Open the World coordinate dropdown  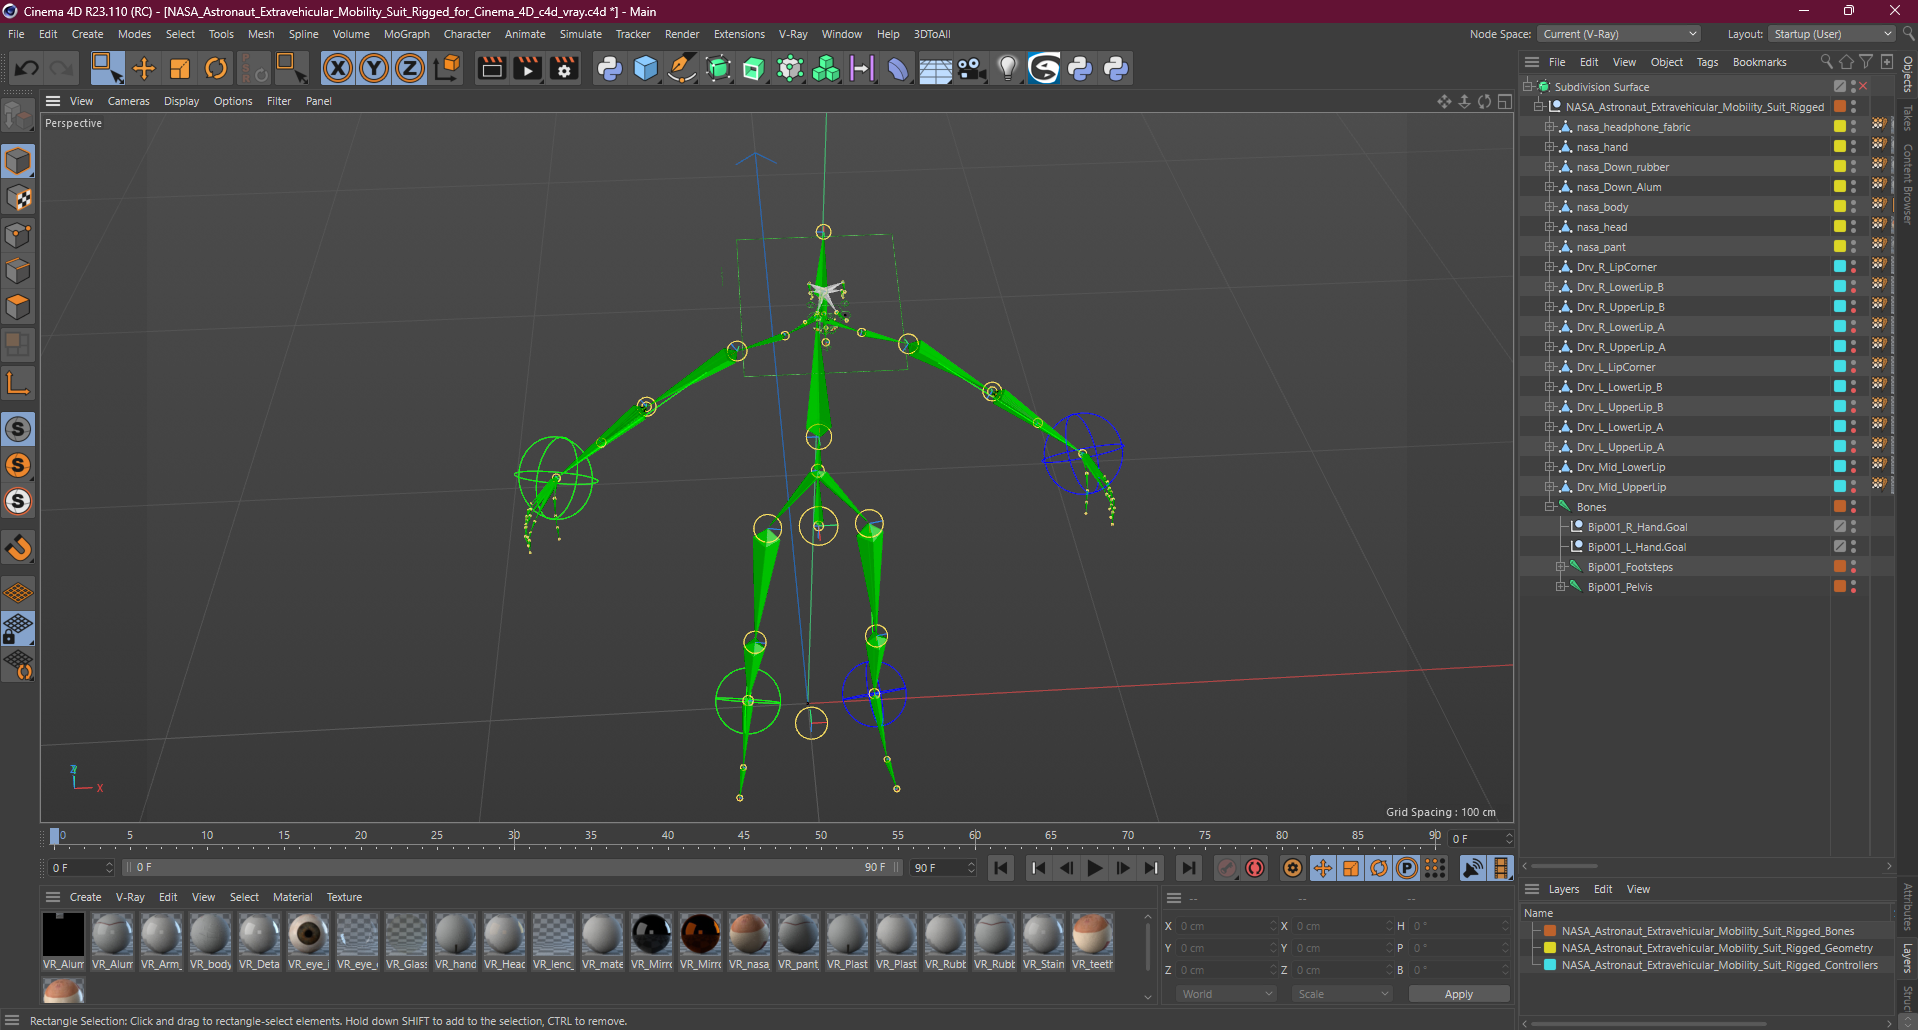(x=1226, y=994)
